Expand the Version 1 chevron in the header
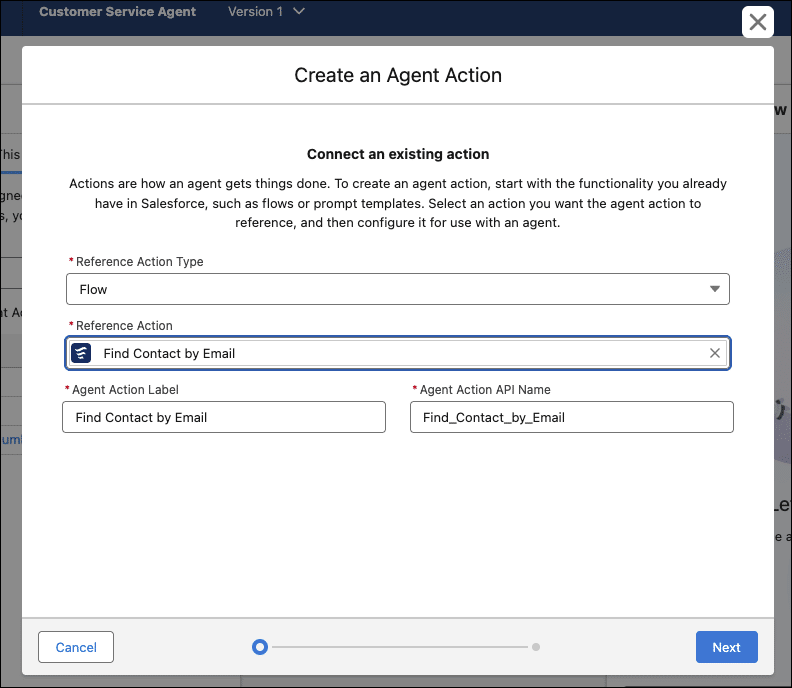The width and height of the screenshot is (792, 688). (x=299, y=12)
